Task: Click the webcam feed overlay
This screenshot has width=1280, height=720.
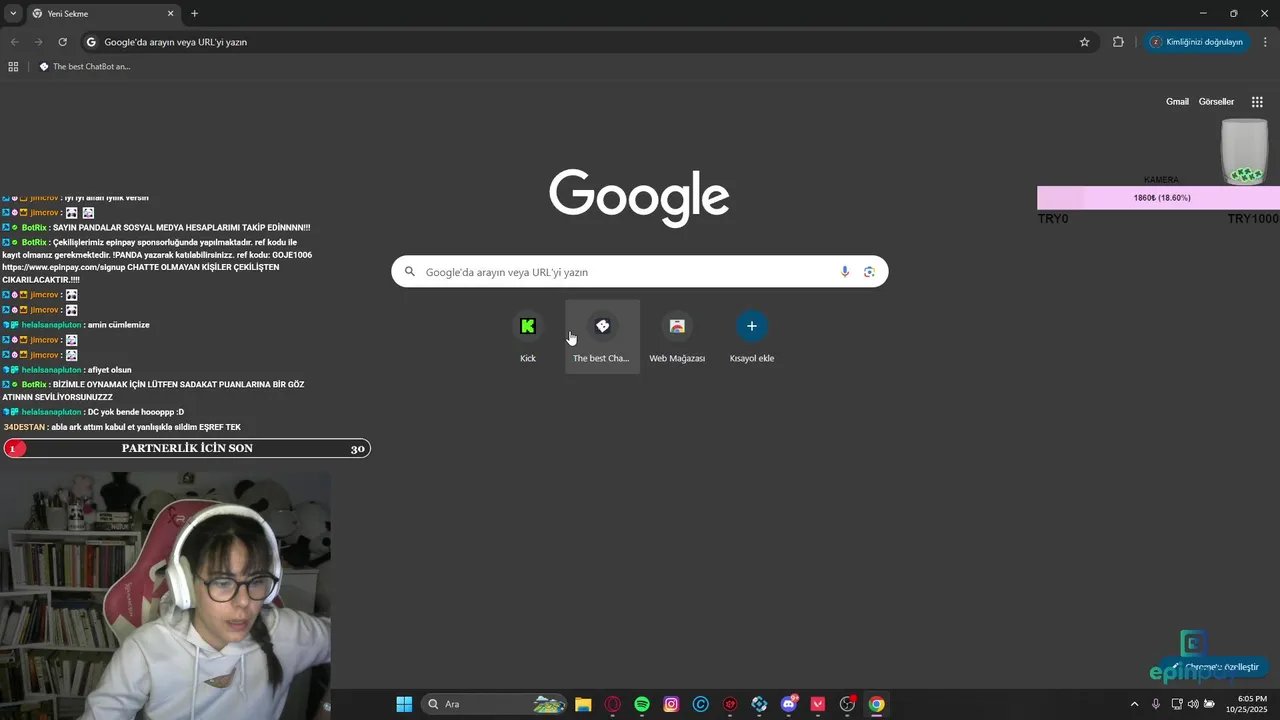Action: click(165, 596)
